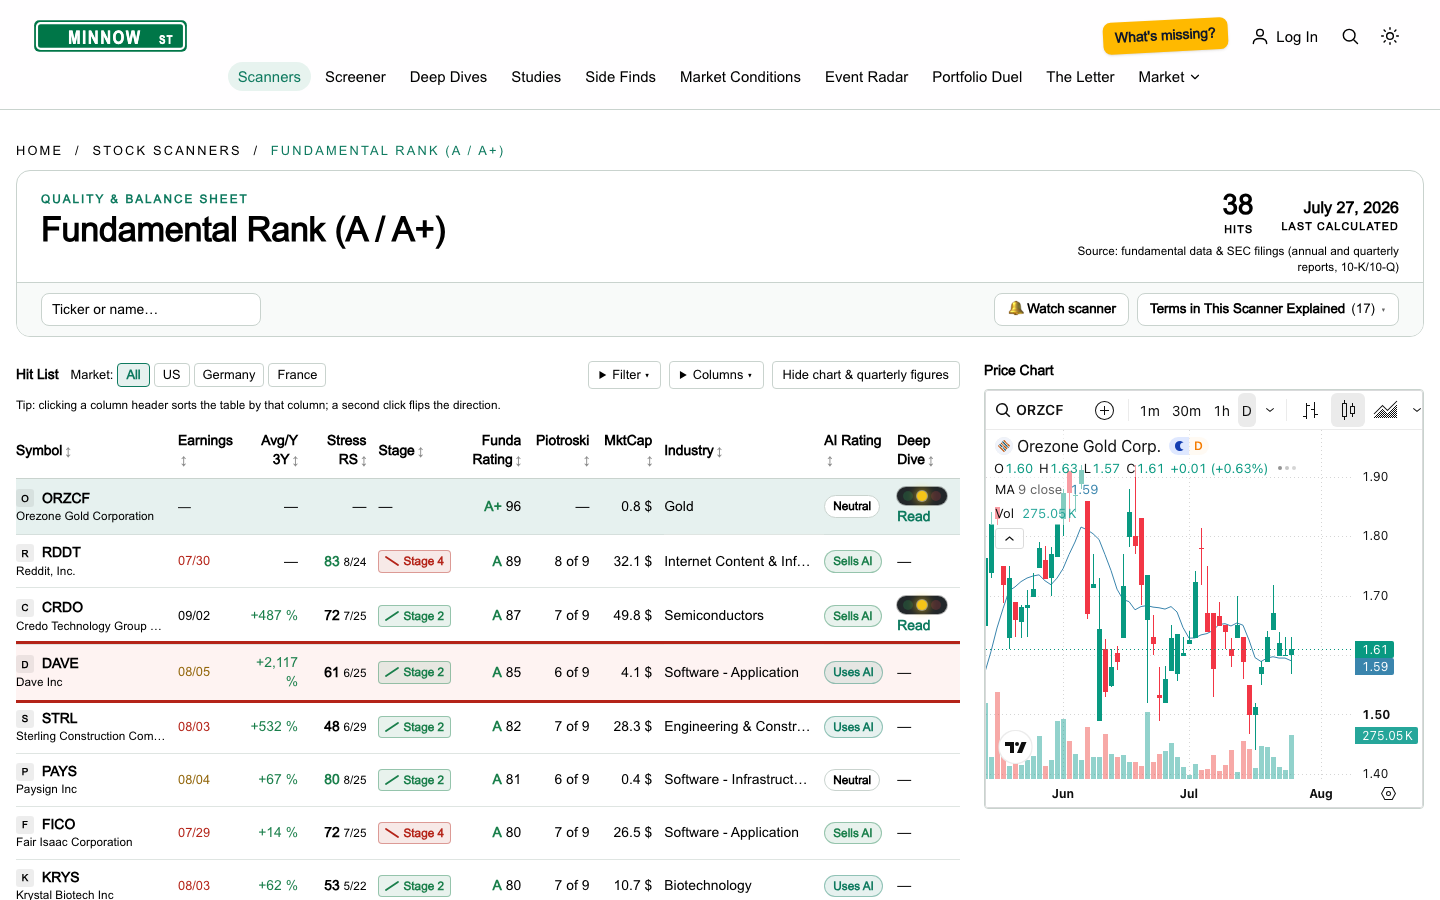Open the chart legend more-options dots
This screenshot has height=900, width=1440.
[1287, 468]
